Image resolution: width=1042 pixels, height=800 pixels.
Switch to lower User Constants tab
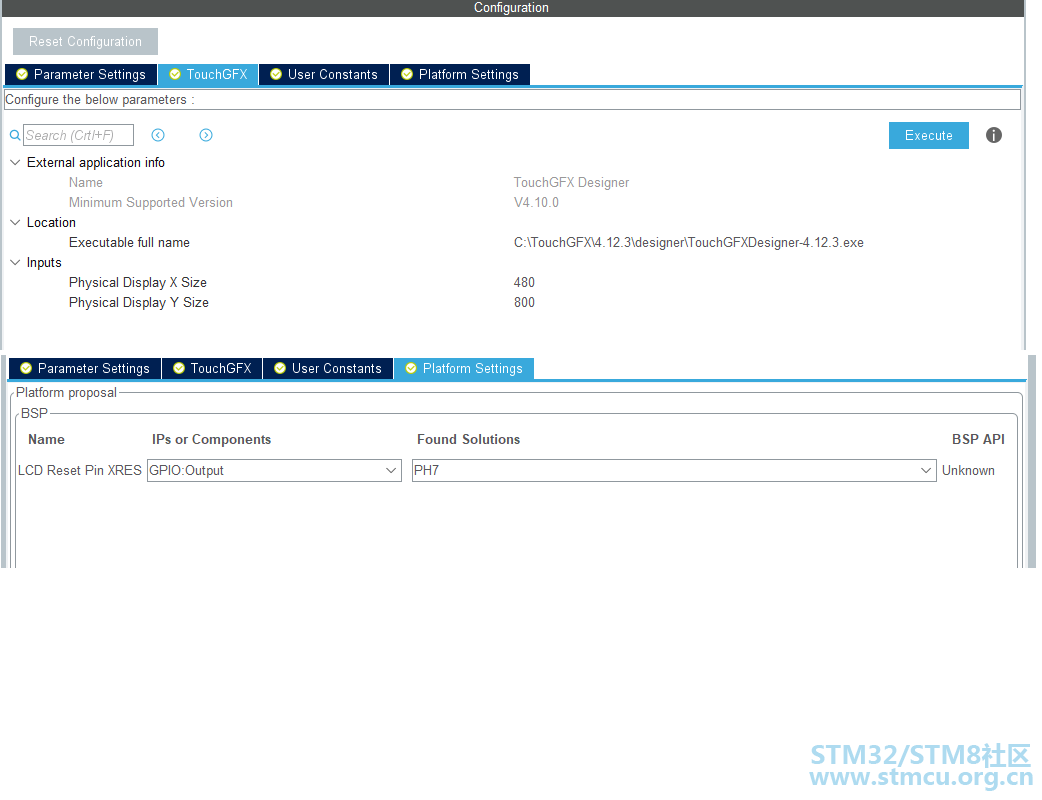328,368
